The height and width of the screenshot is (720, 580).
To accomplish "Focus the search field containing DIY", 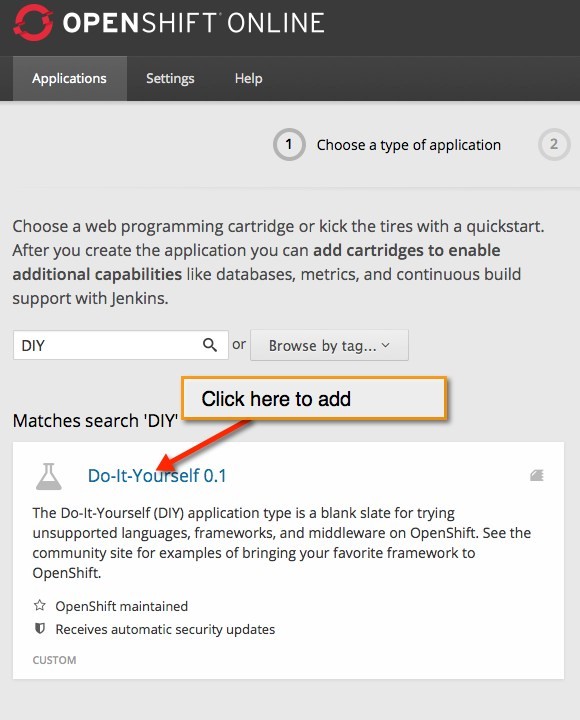I will coord(121,345).
